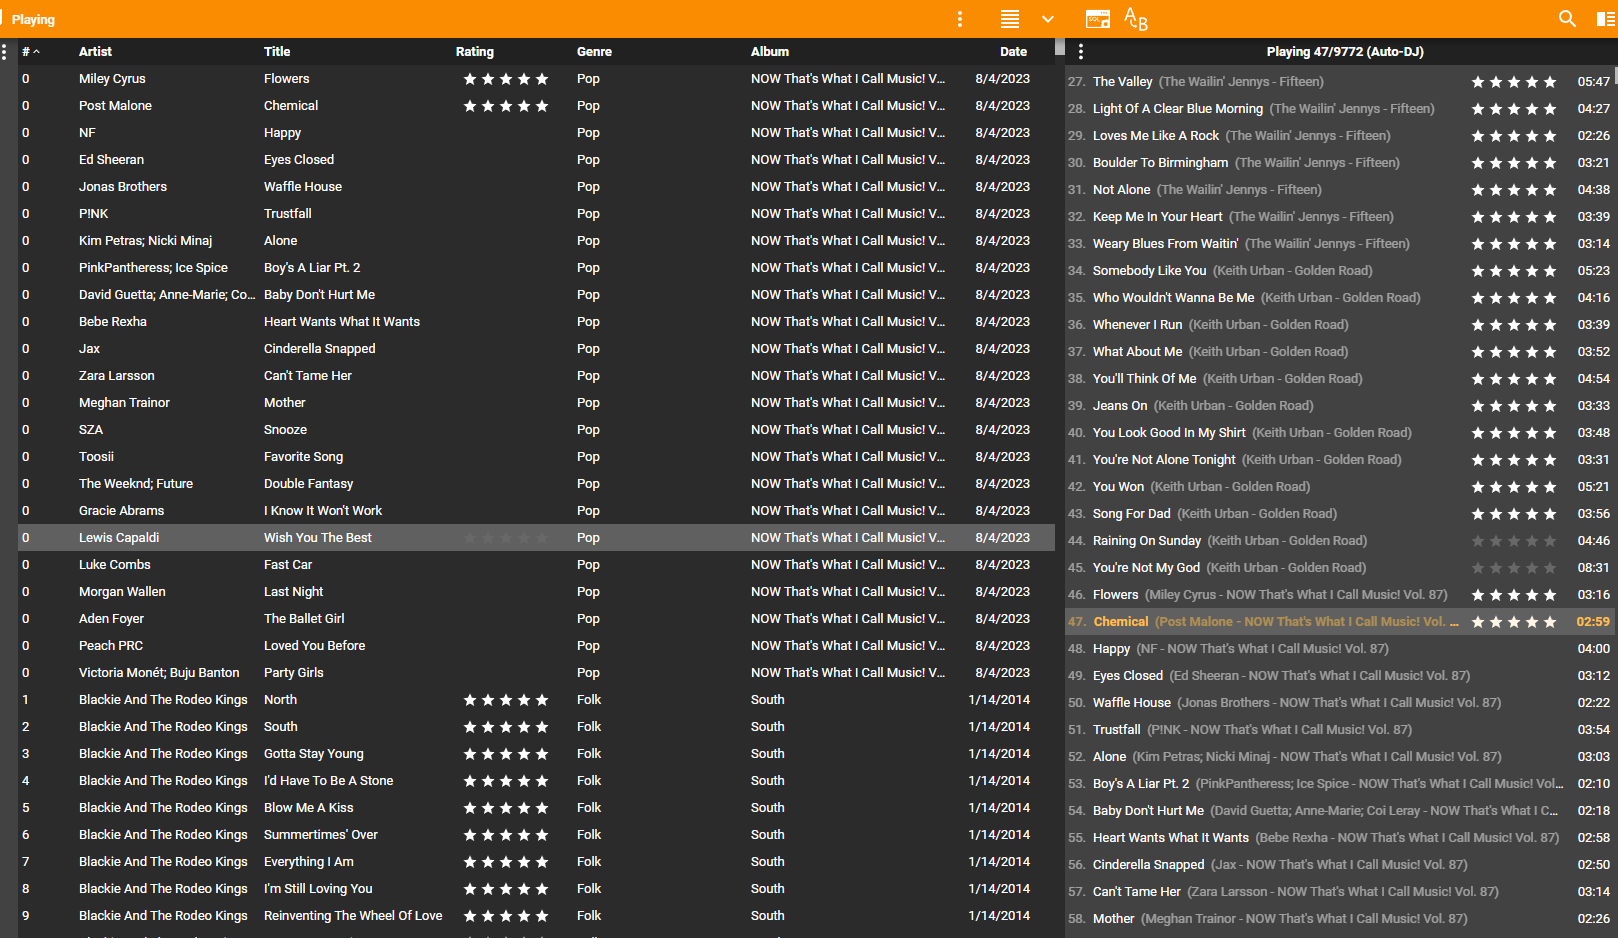
Task: Click the list view lines icon
Action: pos(1010,19)
